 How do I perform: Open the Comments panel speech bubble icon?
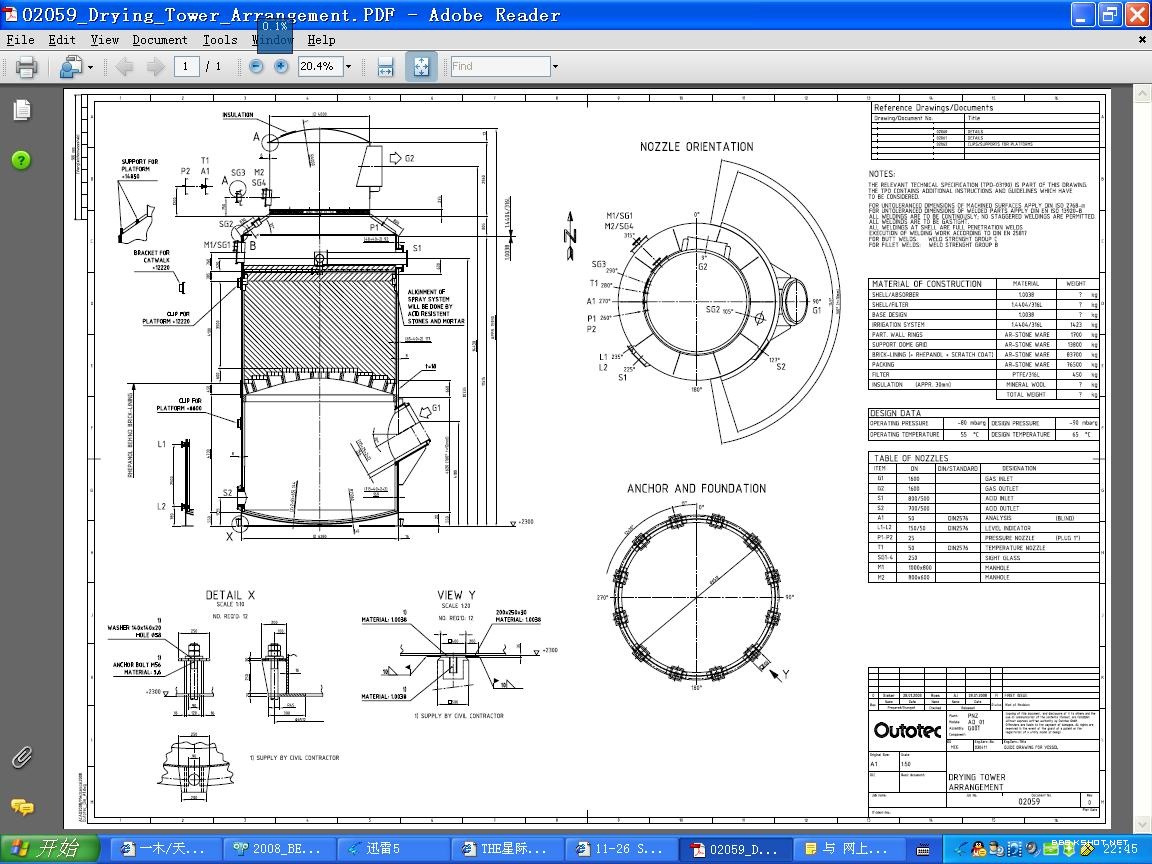(22, 807)
